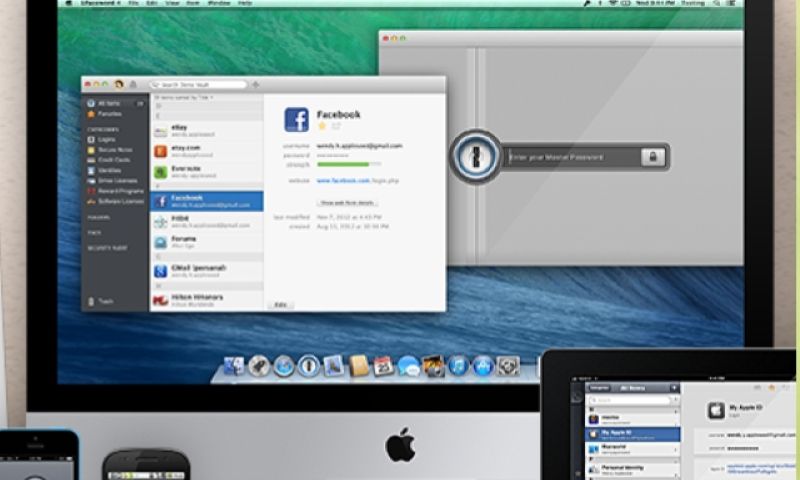
Task: Open the Contacts book icon in the Dock
Action: tap(359, 366)
